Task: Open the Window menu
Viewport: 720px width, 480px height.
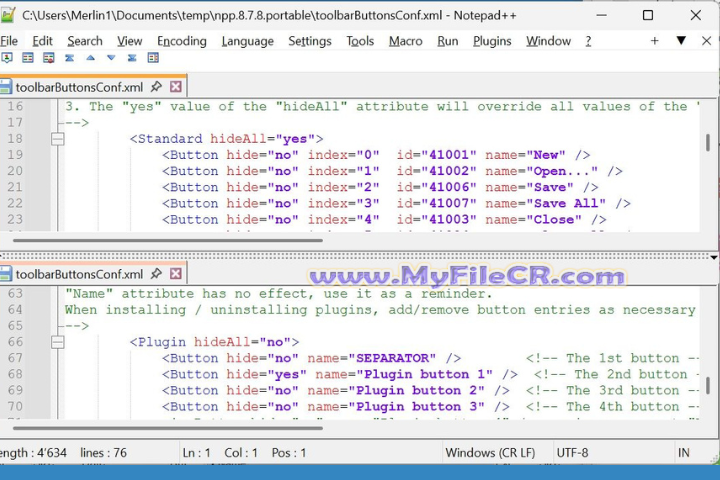Action: (548, 41)
